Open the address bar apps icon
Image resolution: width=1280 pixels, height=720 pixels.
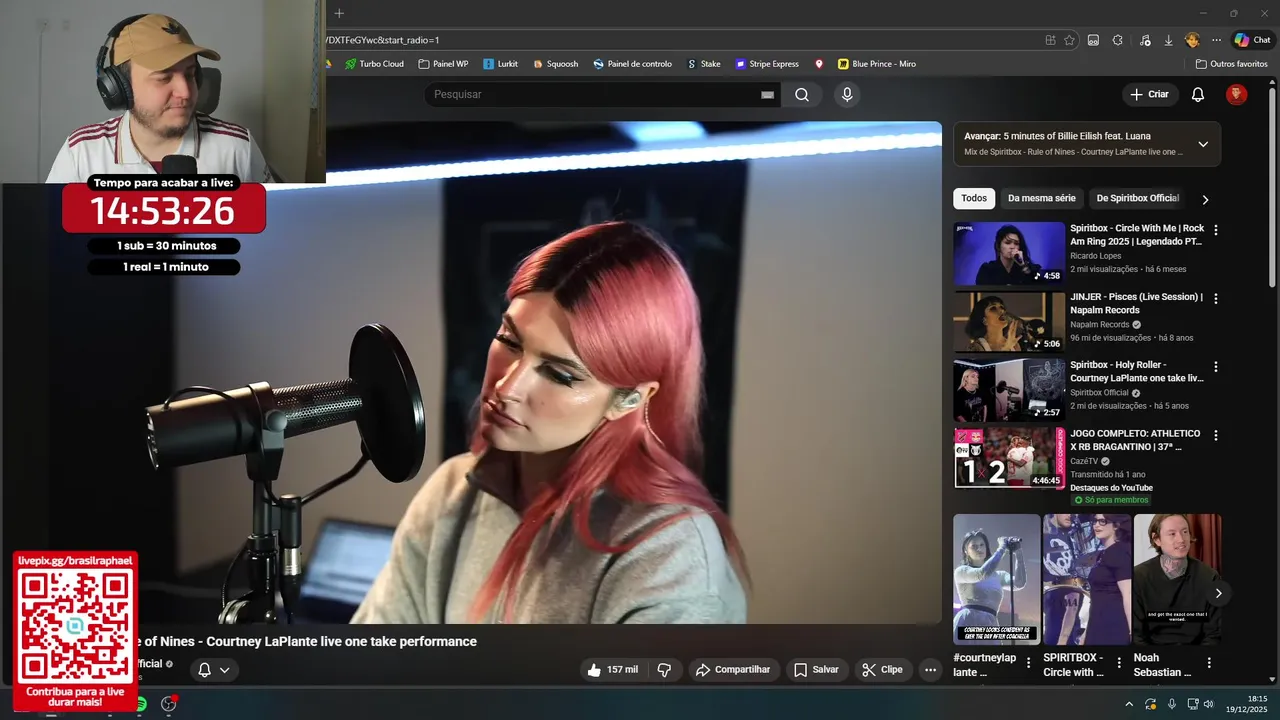1050,40
